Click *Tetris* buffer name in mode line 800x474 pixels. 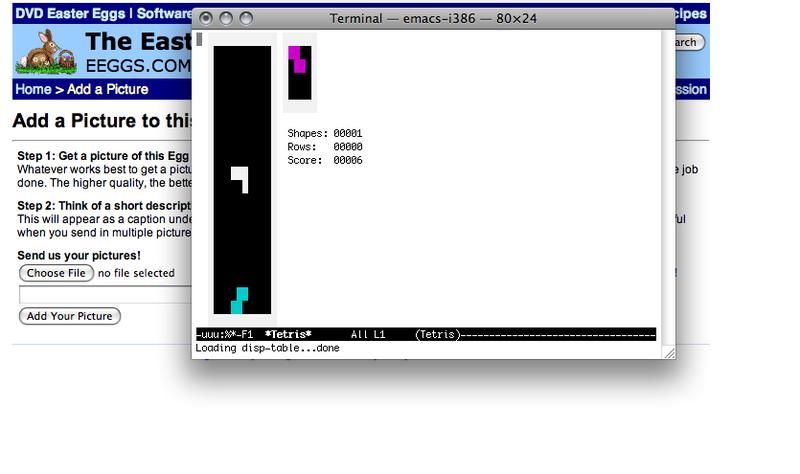click(288, 334)
